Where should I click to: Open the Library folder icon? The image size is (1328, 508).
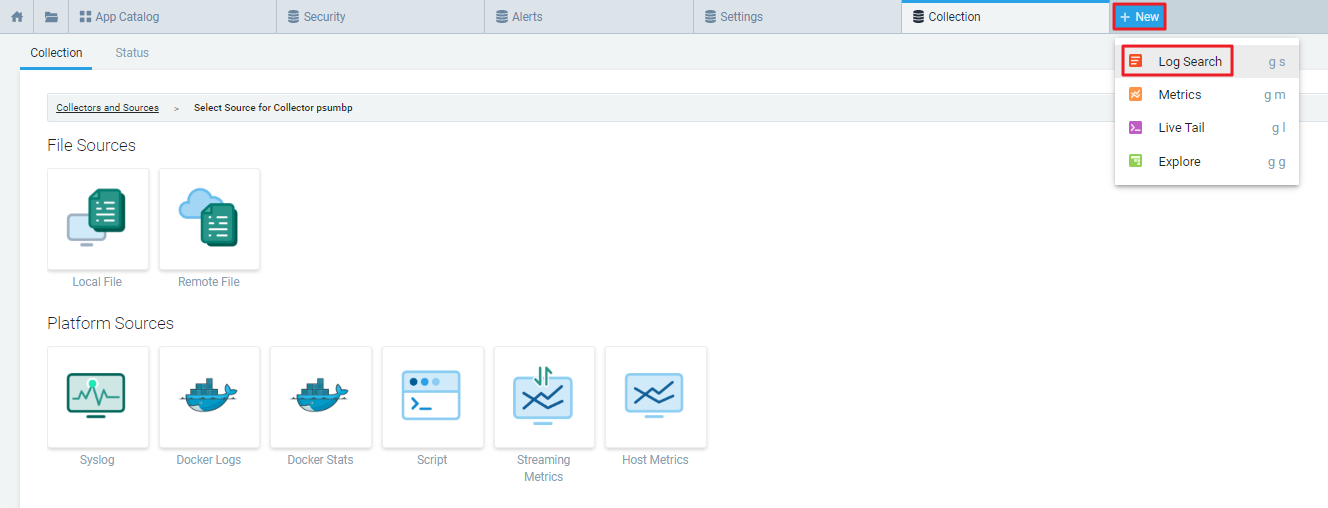[51, 17]
